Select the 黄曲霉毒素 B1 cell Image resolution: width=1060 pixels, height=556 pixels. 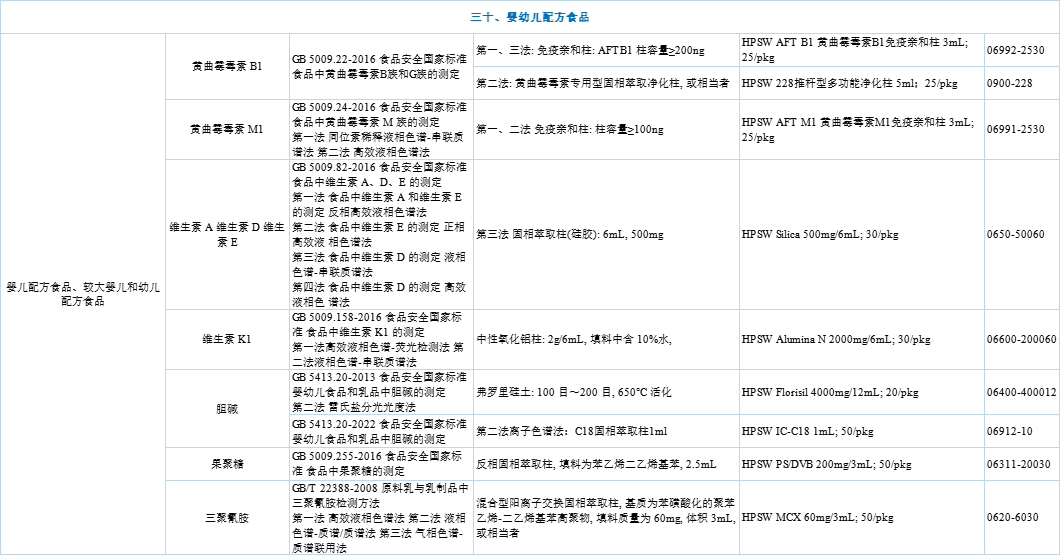[x=227, y=66]
